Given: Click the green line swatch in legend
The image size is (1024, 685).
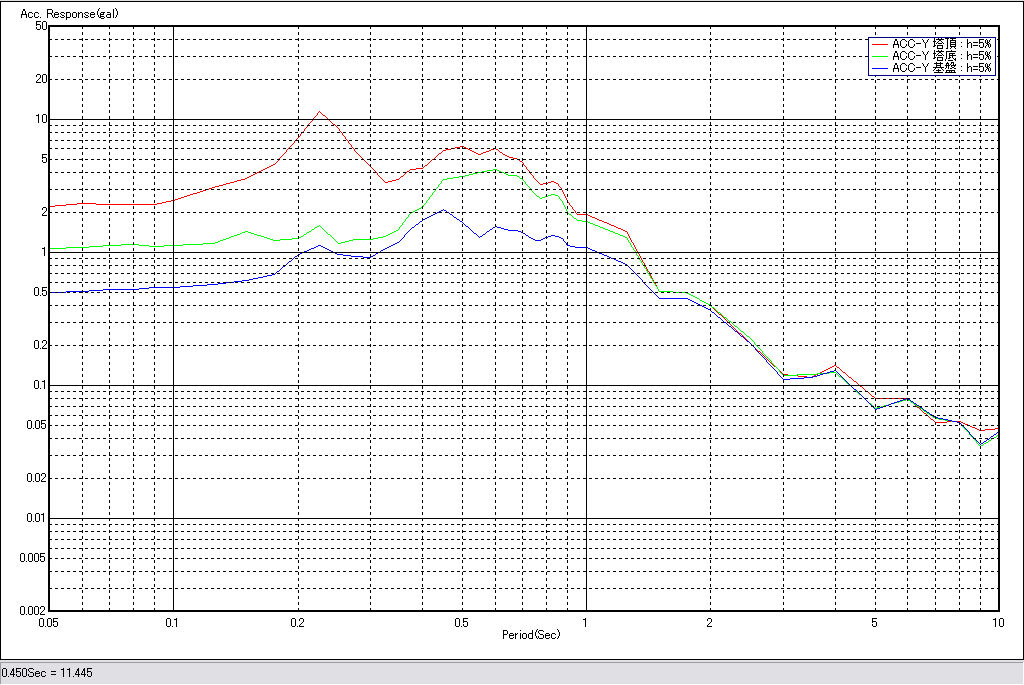Looking at the screenshot, I should click(x=879, y=56).
